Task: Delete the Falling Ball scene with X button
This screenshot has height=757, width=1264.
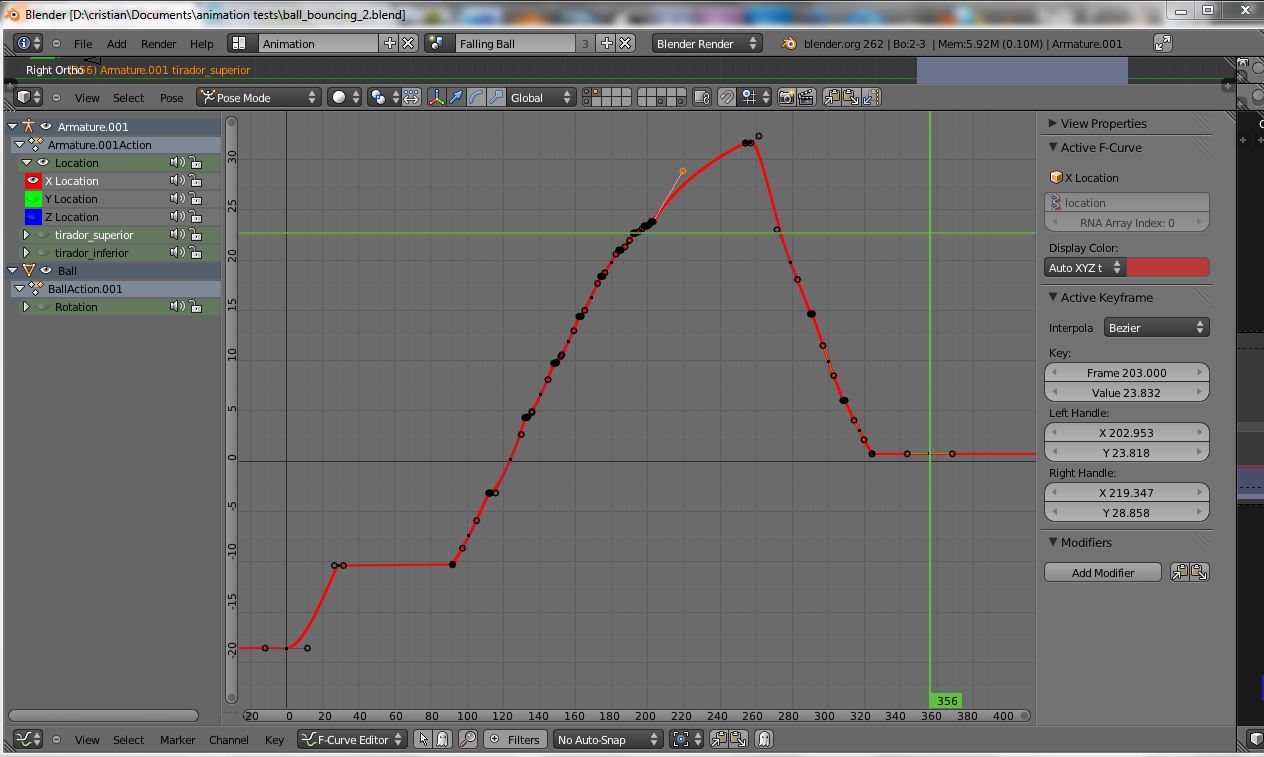Action: click(625, 43)
